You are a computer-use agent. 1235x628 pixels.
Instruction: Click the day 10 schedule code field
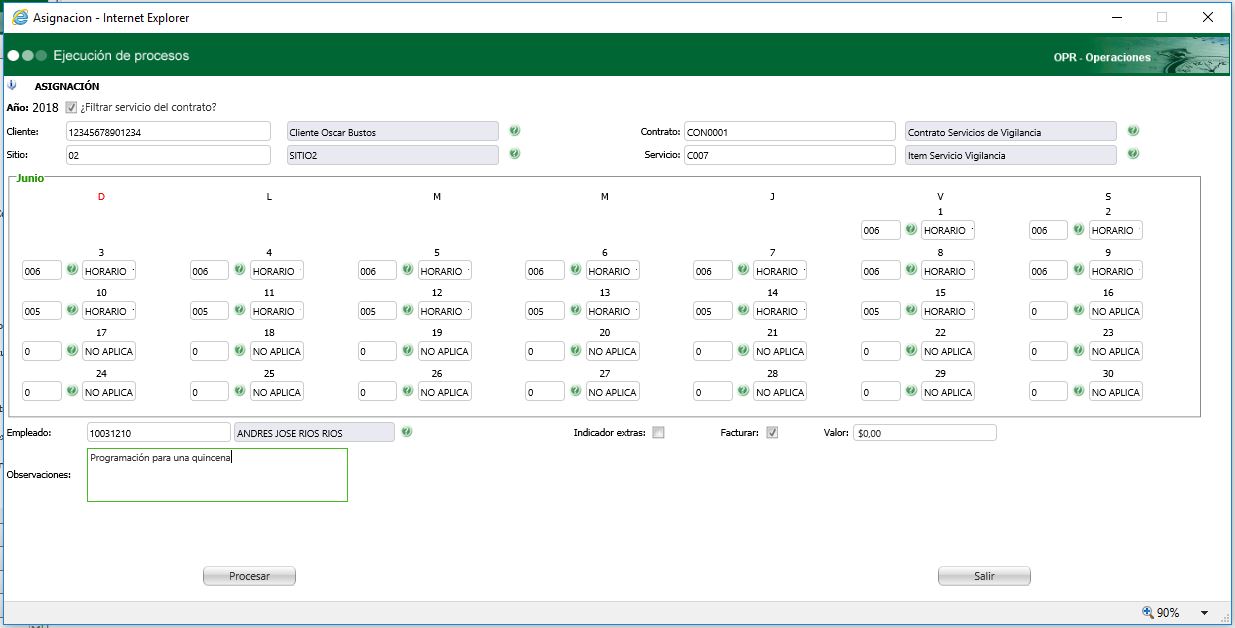pos(41,311)
